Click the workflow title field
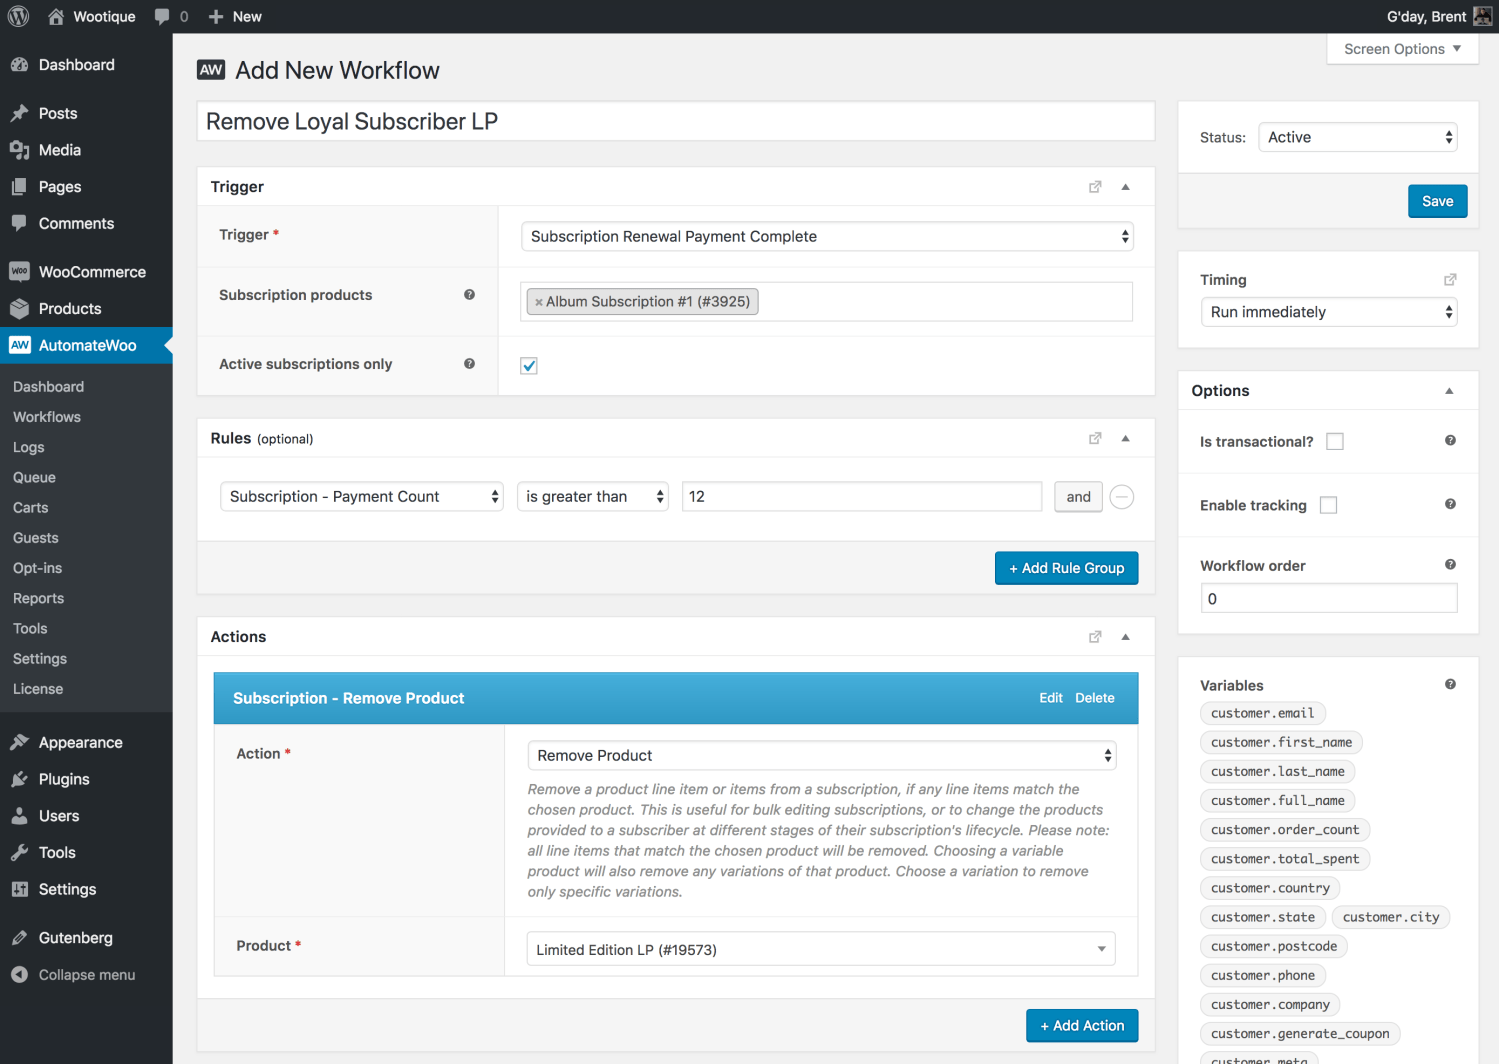The height and width of the screenshot is (1064, 1499). pos(676,122)
